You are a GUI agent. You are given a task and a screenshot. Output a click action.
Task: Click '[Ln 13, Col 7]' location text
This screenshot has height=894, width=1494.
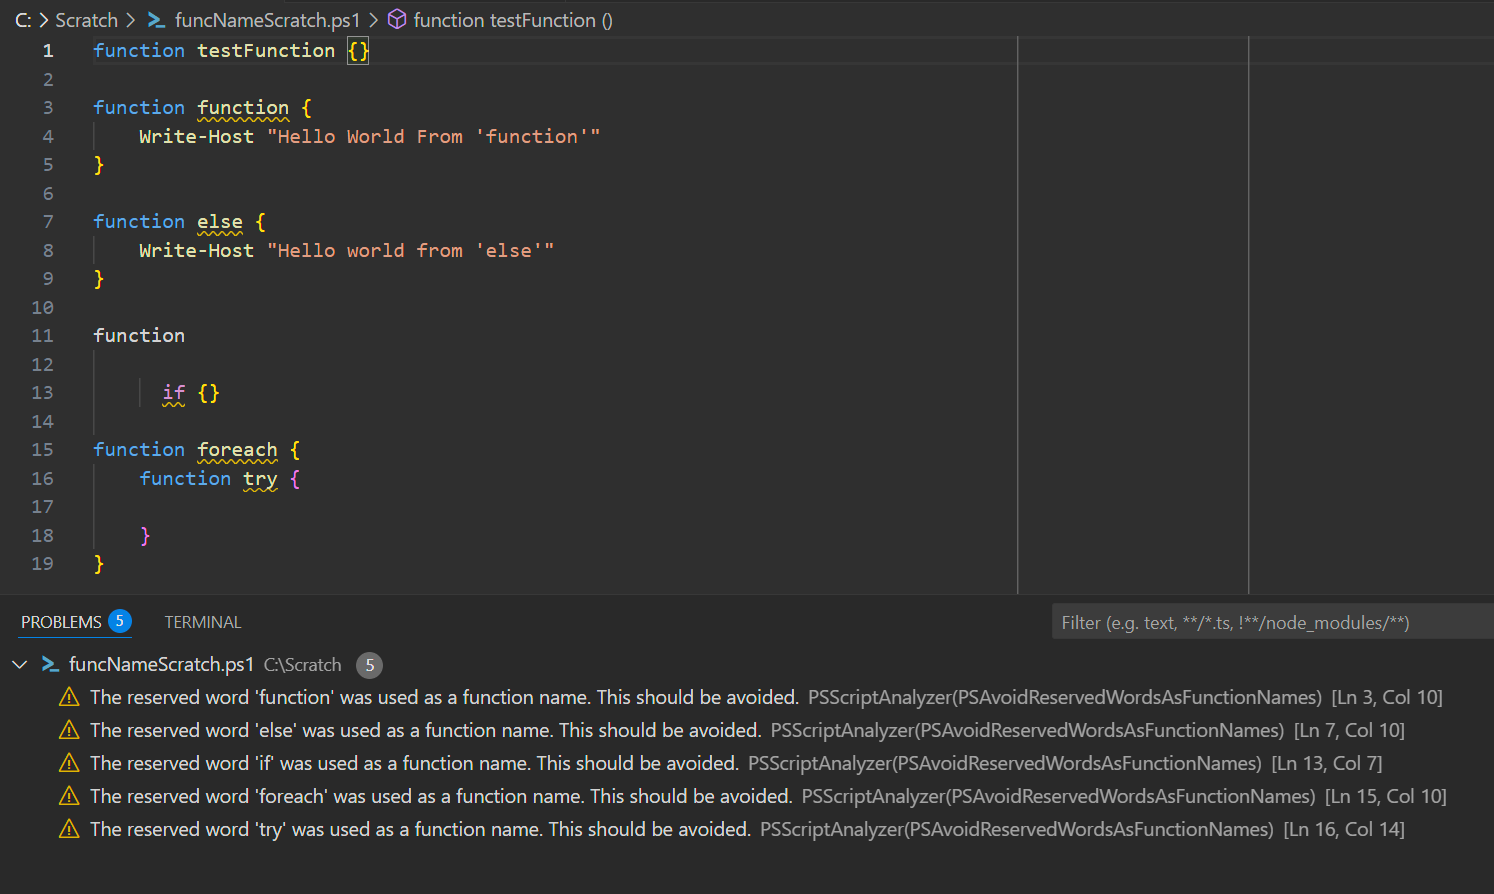(1327, 763)
